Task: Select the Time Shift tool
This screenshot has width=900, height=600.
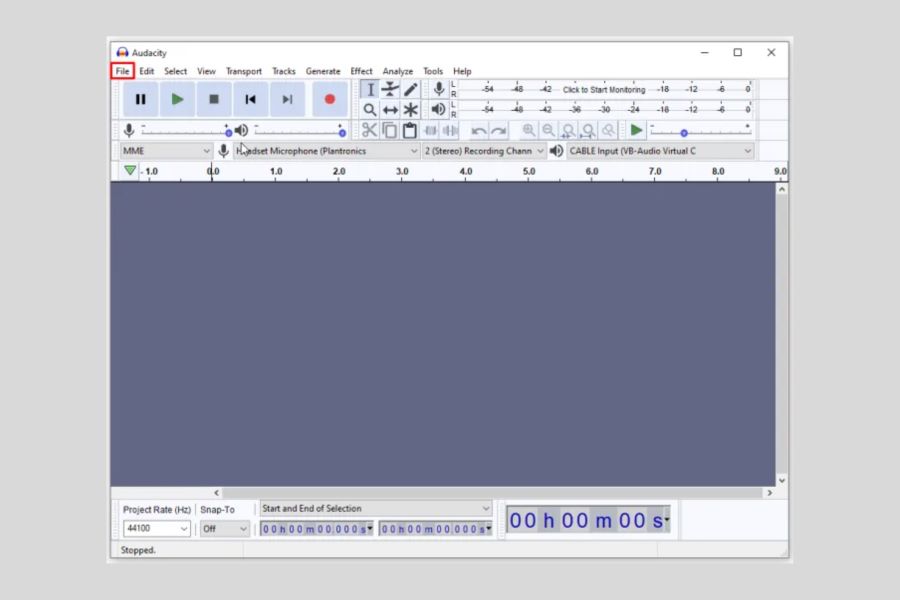Action: [390, 109]
